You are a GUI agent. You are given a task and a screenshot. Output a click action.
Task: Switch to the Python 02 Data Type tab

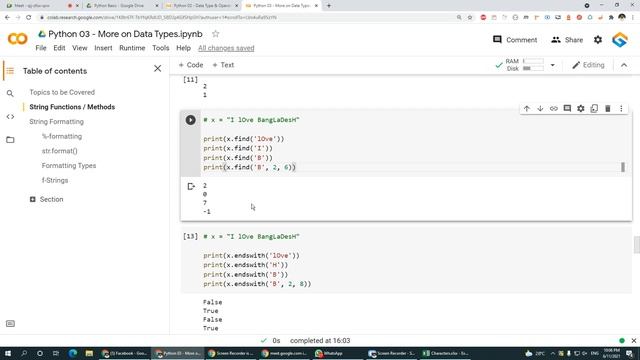pyautogui.click(x=202, y=6)
